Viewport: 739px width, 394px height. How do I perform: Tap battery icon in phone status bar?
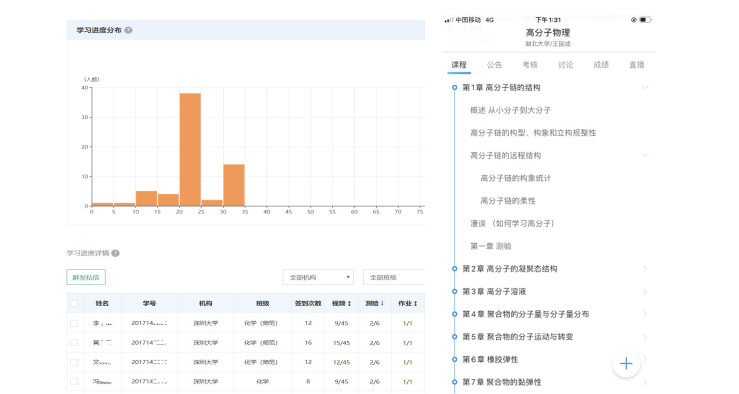(646, 20)
